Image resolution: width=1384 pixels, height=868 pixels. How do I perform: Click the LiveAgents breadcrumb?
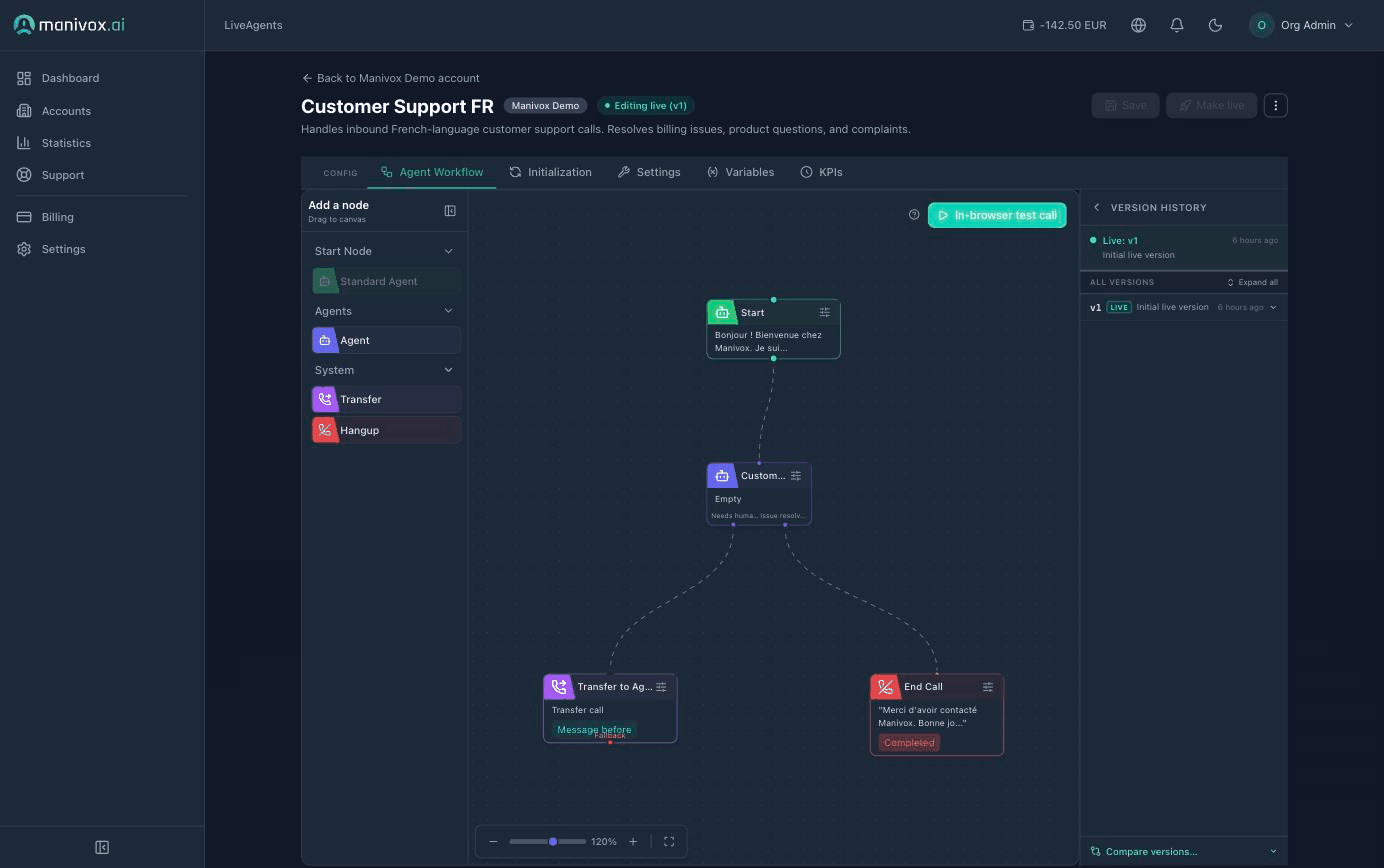point(253,25)
